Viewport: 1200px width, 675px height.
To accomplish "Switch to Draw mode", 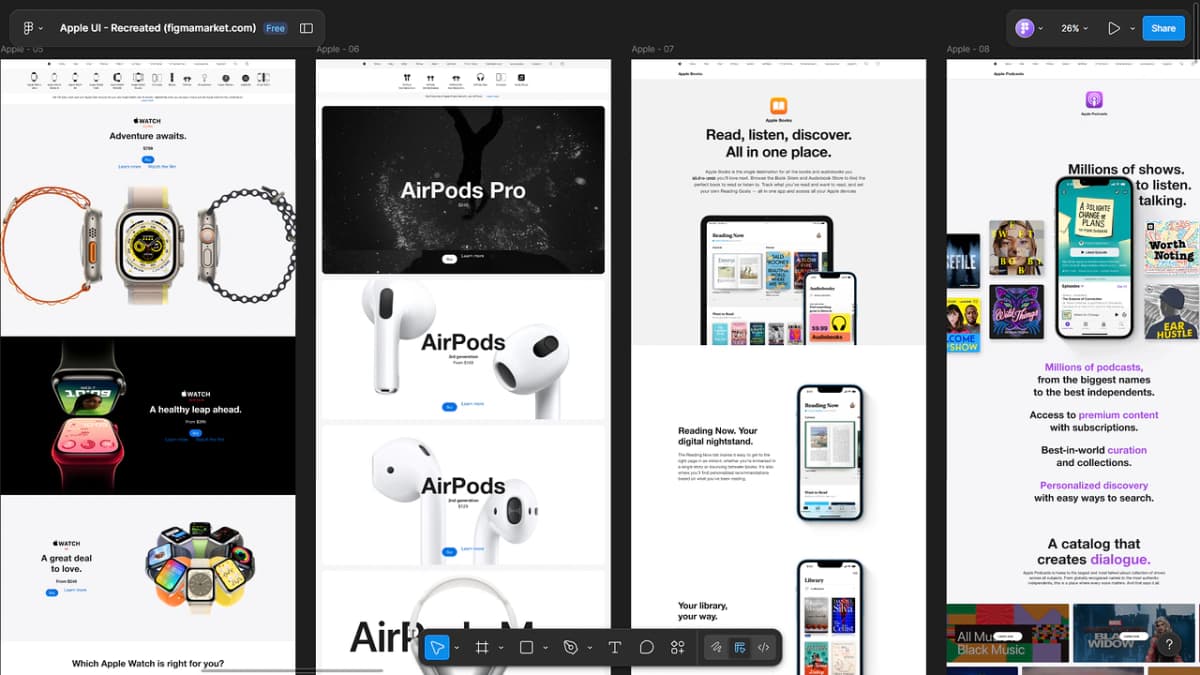I will pyautogui.click(x=717, y=647).
